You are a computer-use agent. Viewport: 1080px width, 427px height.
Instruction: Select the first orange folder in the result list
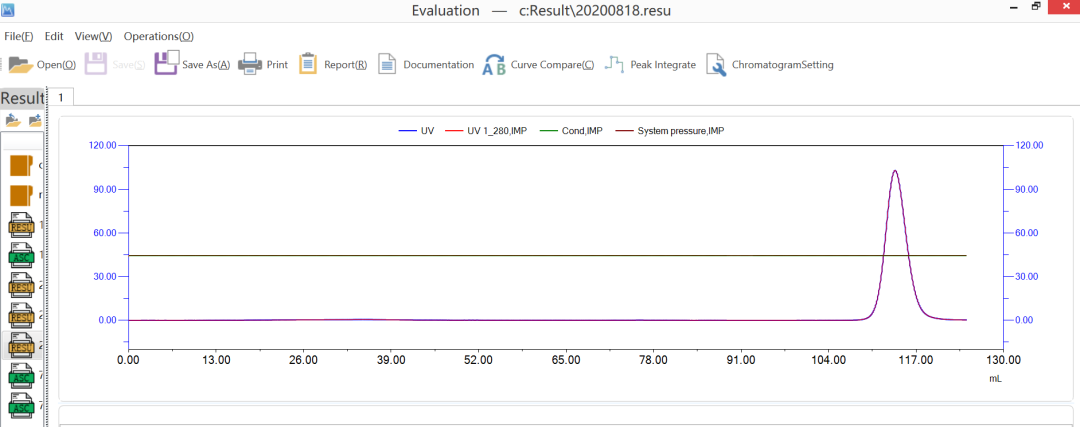21,165
